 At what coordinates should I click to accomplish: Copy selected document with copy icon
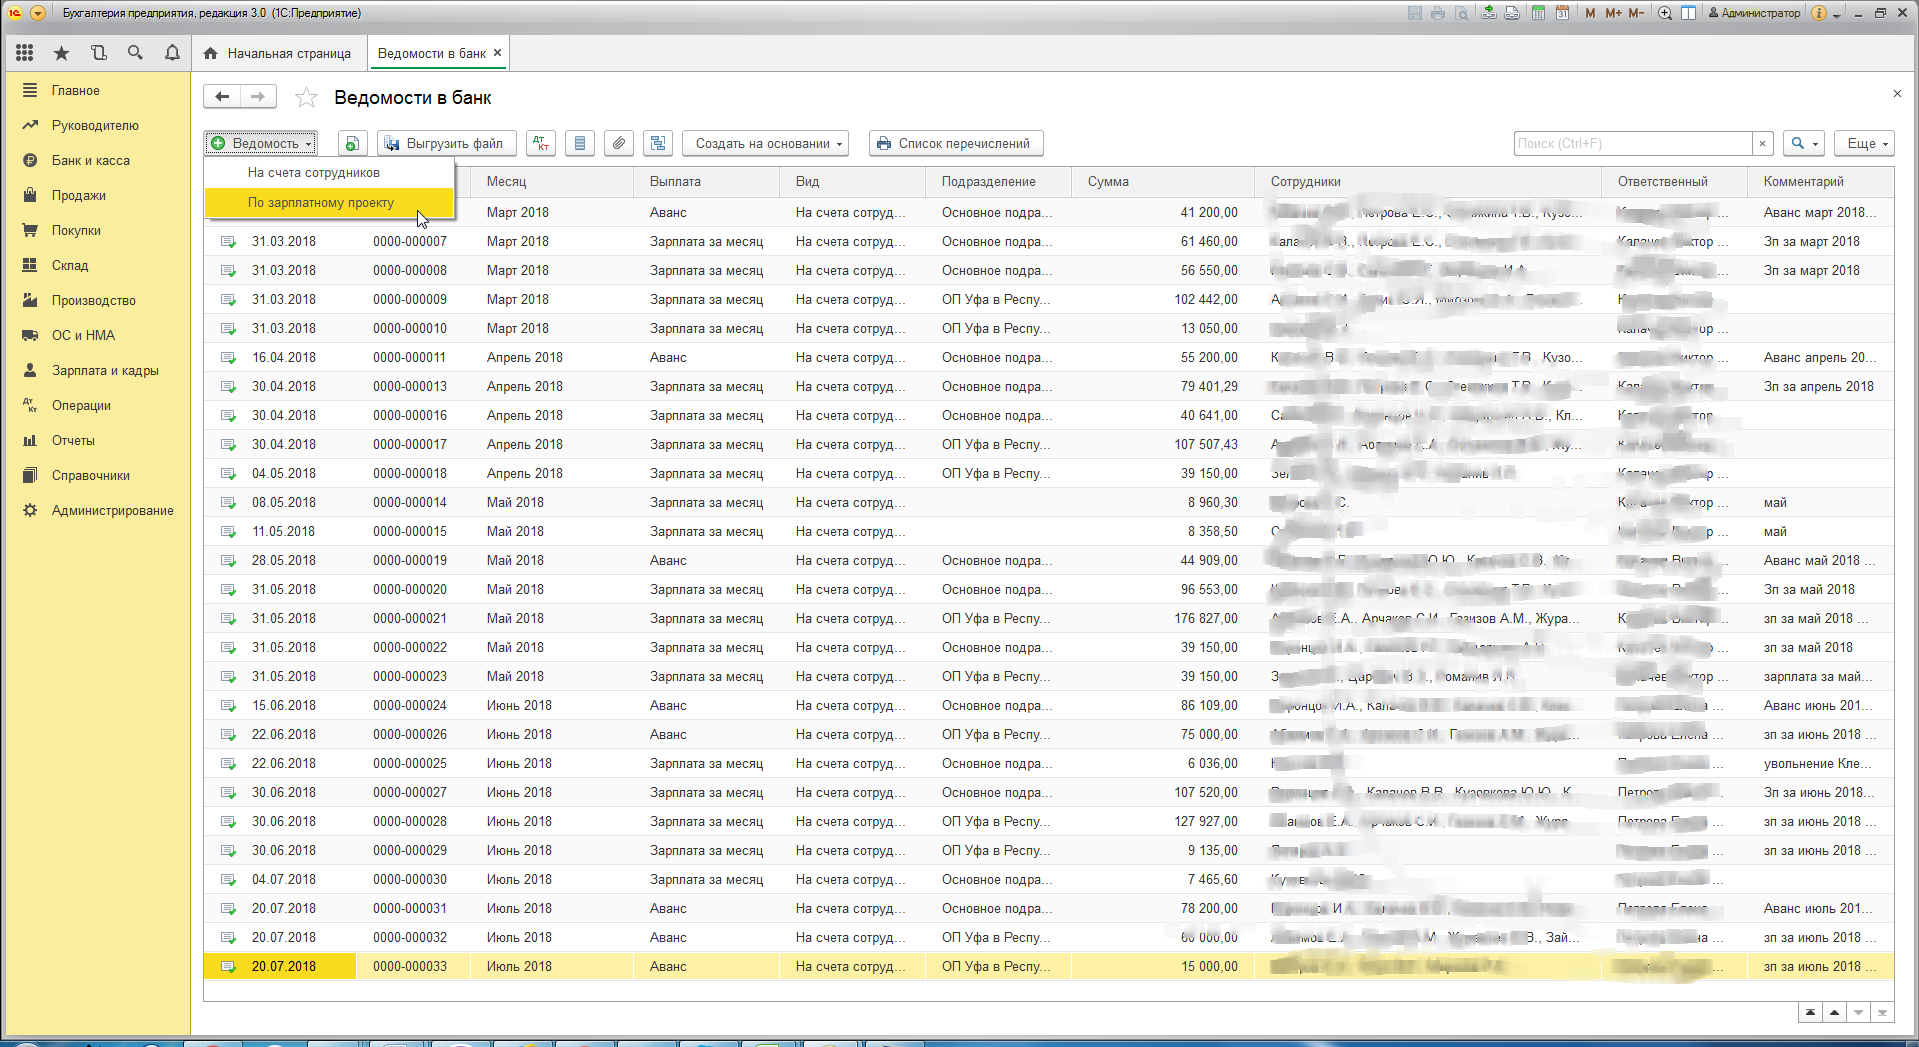pyautogui.click(x=352, y=143)
